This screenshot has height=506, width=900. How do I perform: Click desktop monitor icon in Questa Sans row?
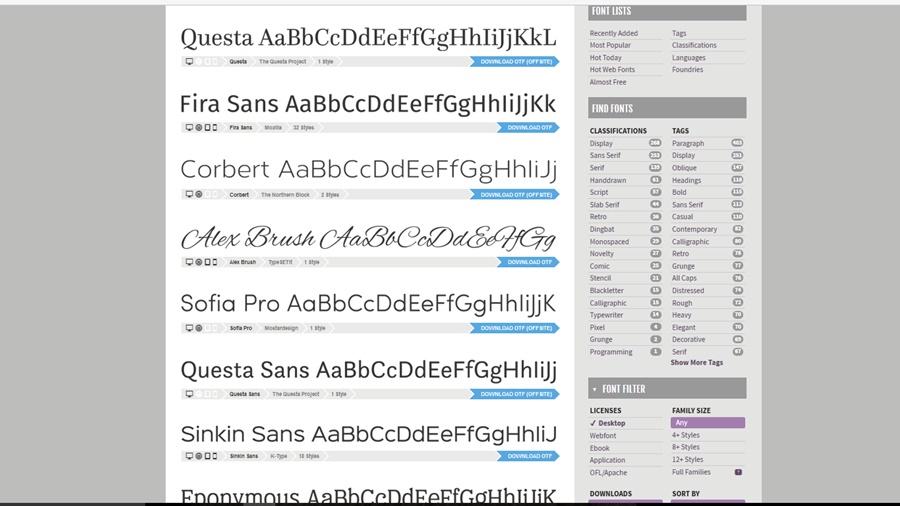(x=189, y=394)
